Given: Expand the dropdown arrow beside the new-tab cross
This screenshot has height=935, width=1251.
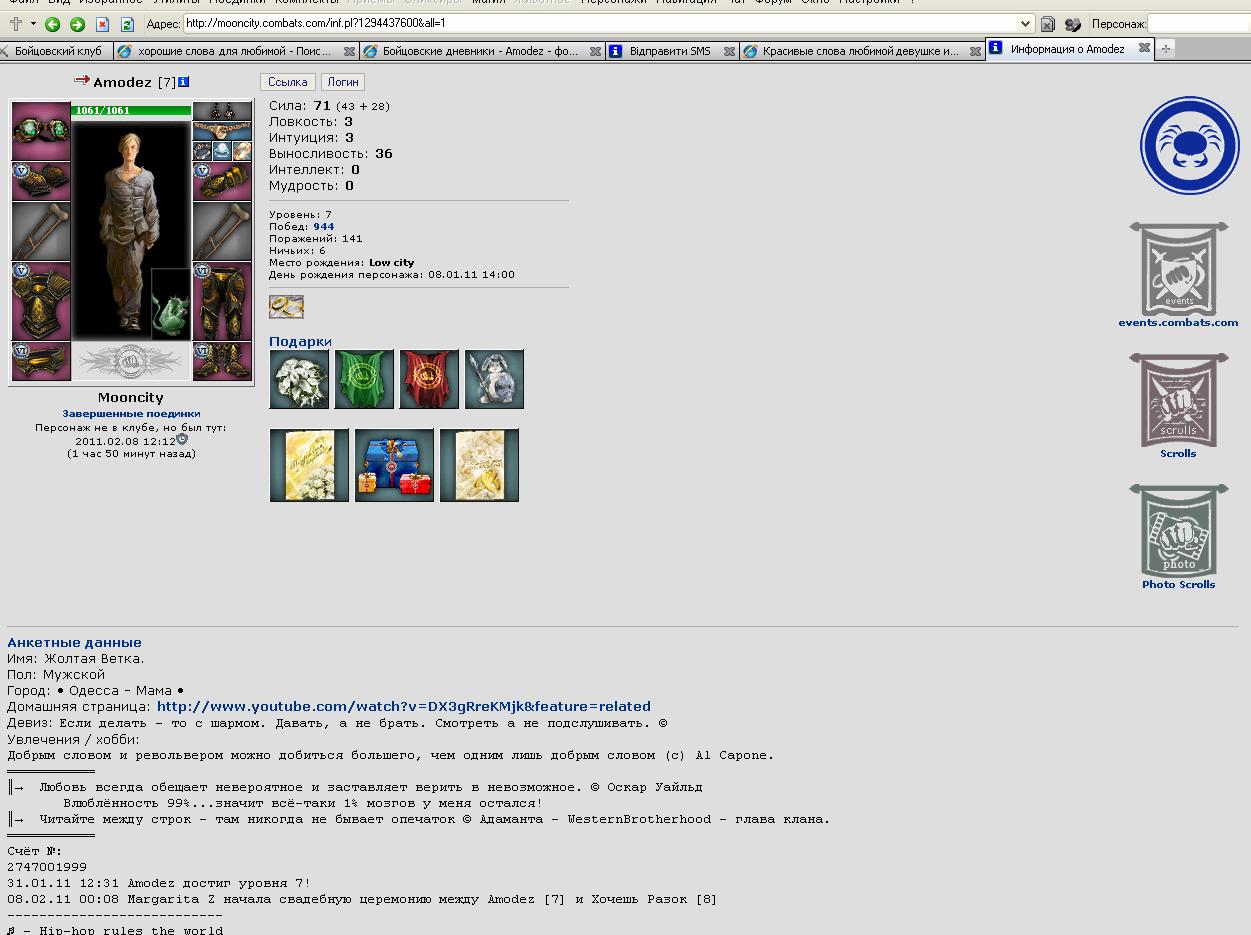Looking at the screenshot, I should click(x=33, y=24).
